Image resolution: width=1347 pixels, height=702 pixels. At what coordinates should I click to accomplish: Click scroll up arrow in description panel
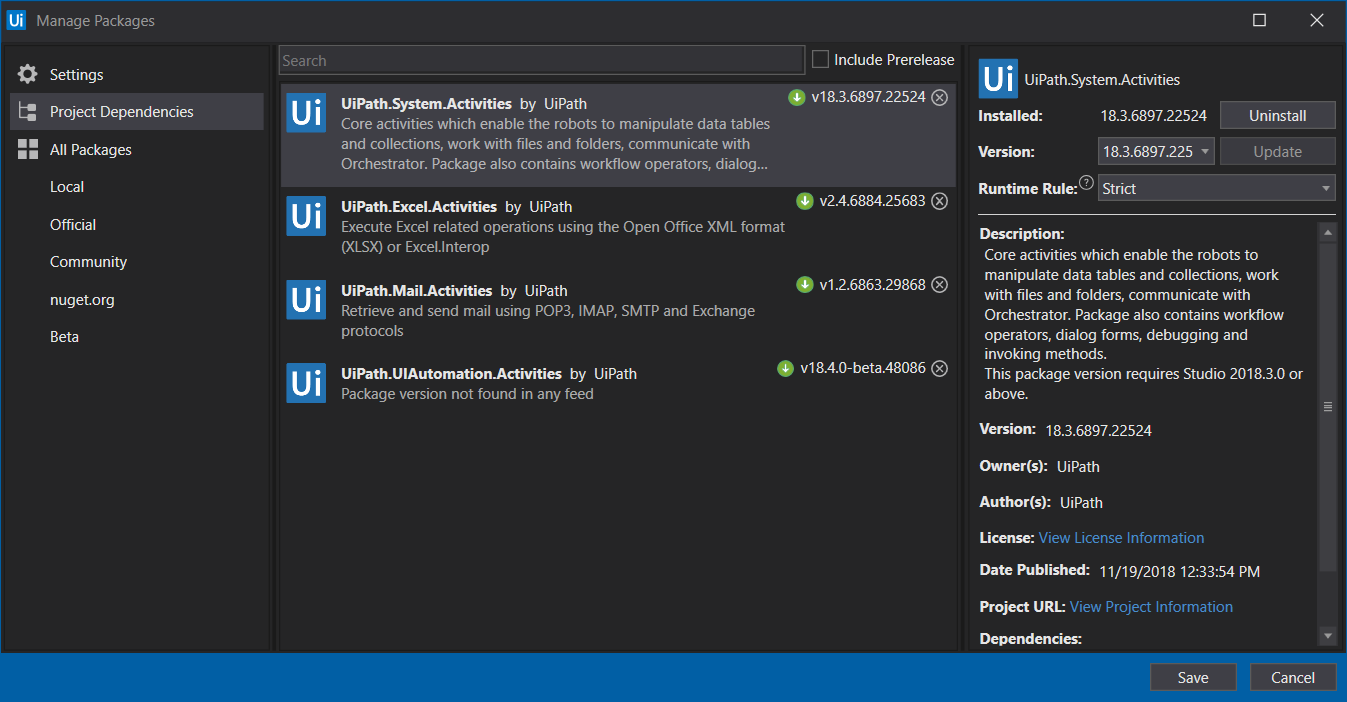pos(1328,233)
